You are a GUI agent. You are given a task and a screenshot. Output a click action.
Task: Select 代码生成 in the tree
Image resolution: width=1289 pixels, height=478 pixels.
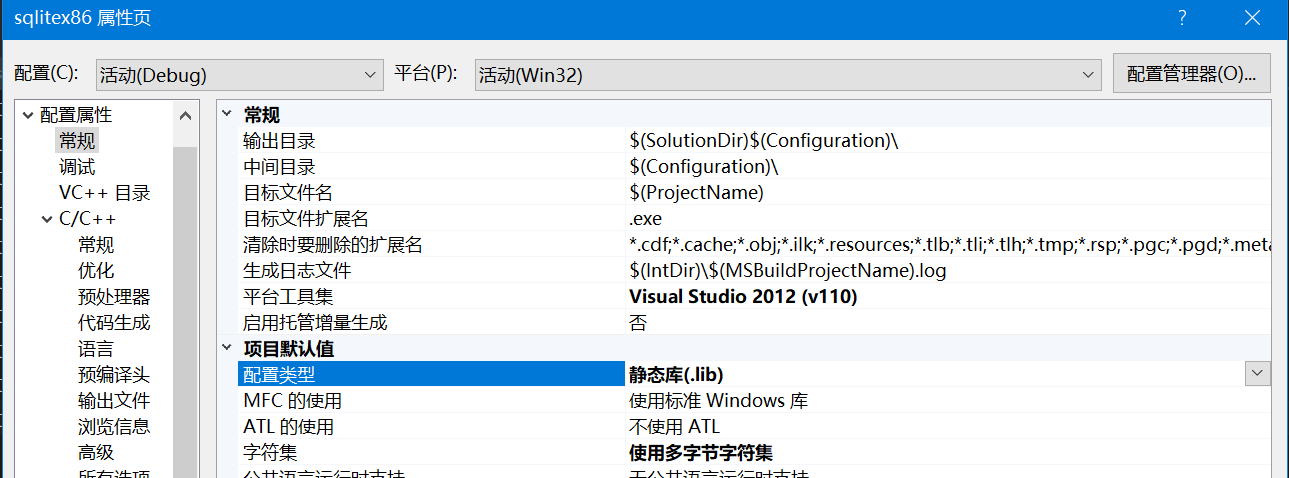coord(114,323)
